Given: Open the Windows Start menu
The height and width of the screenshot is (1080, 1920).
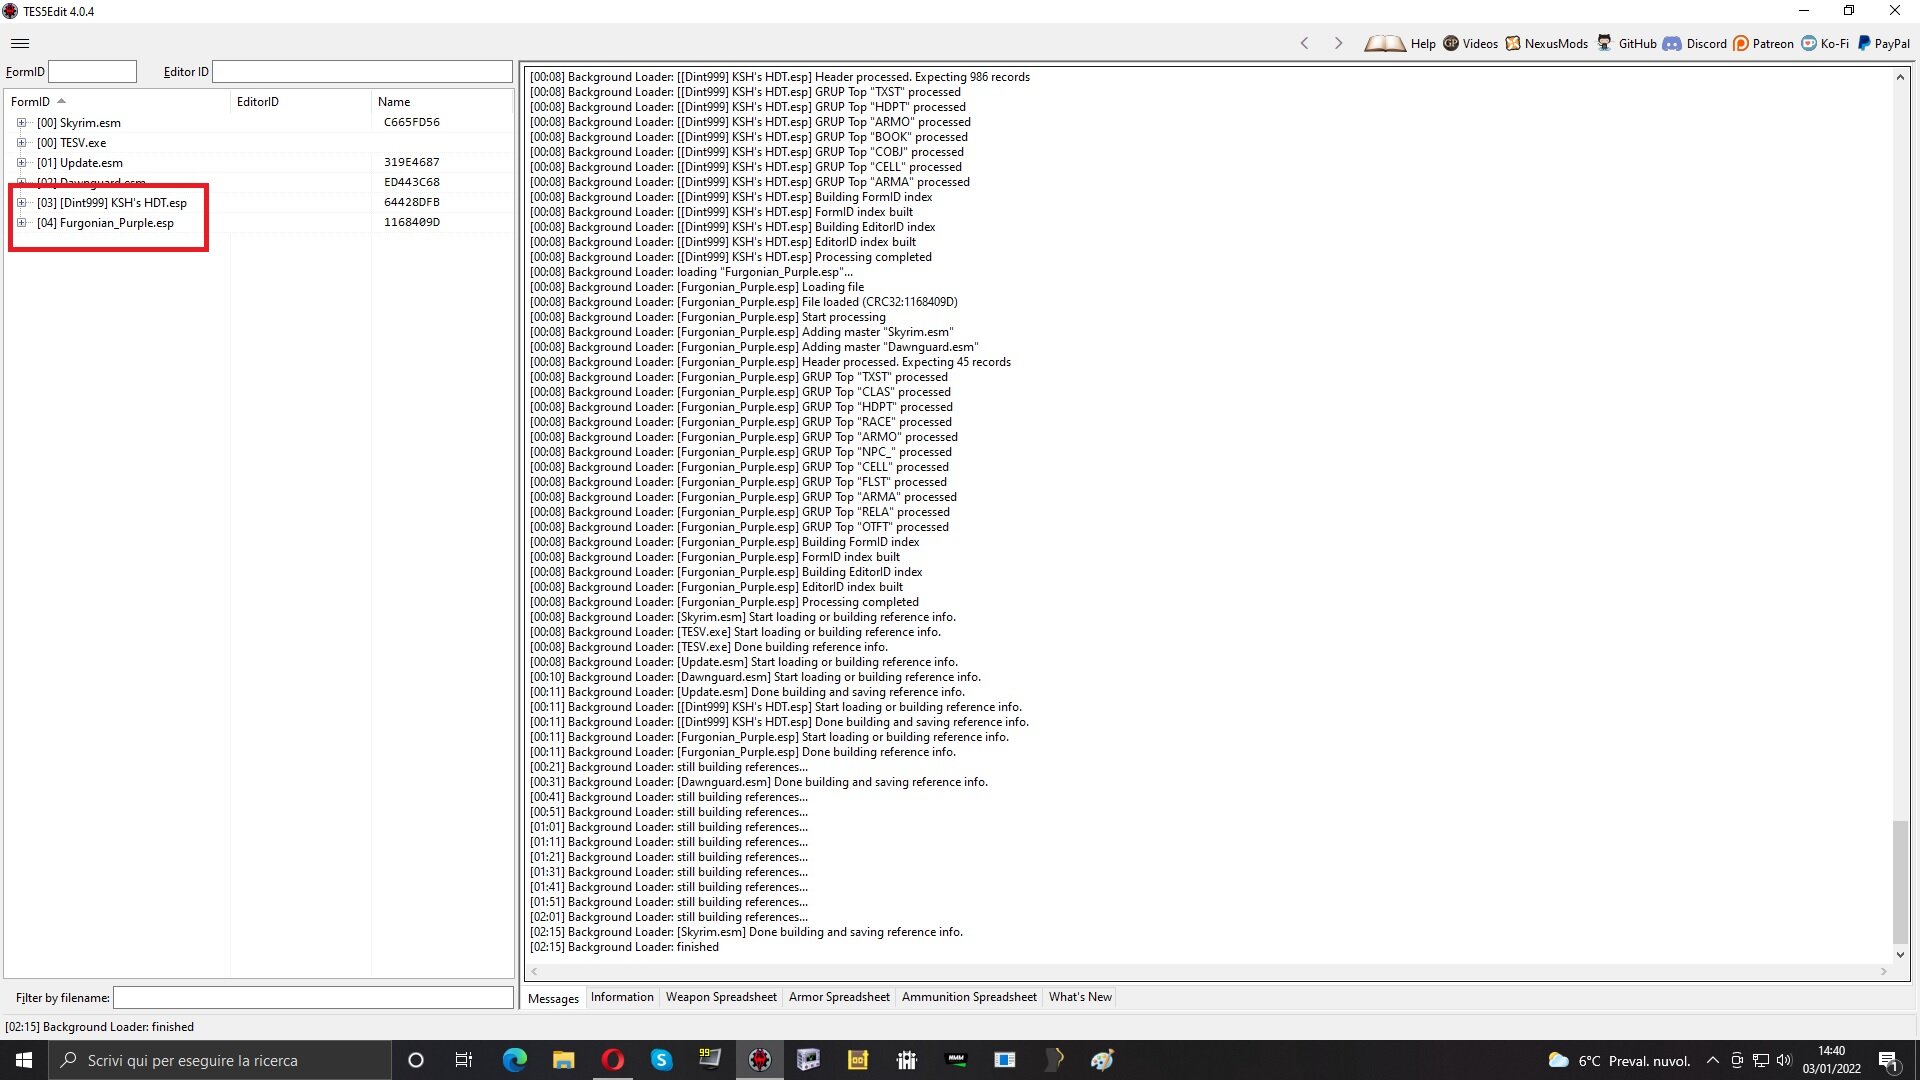Looking at the screenshot, I should (24, 1060).
